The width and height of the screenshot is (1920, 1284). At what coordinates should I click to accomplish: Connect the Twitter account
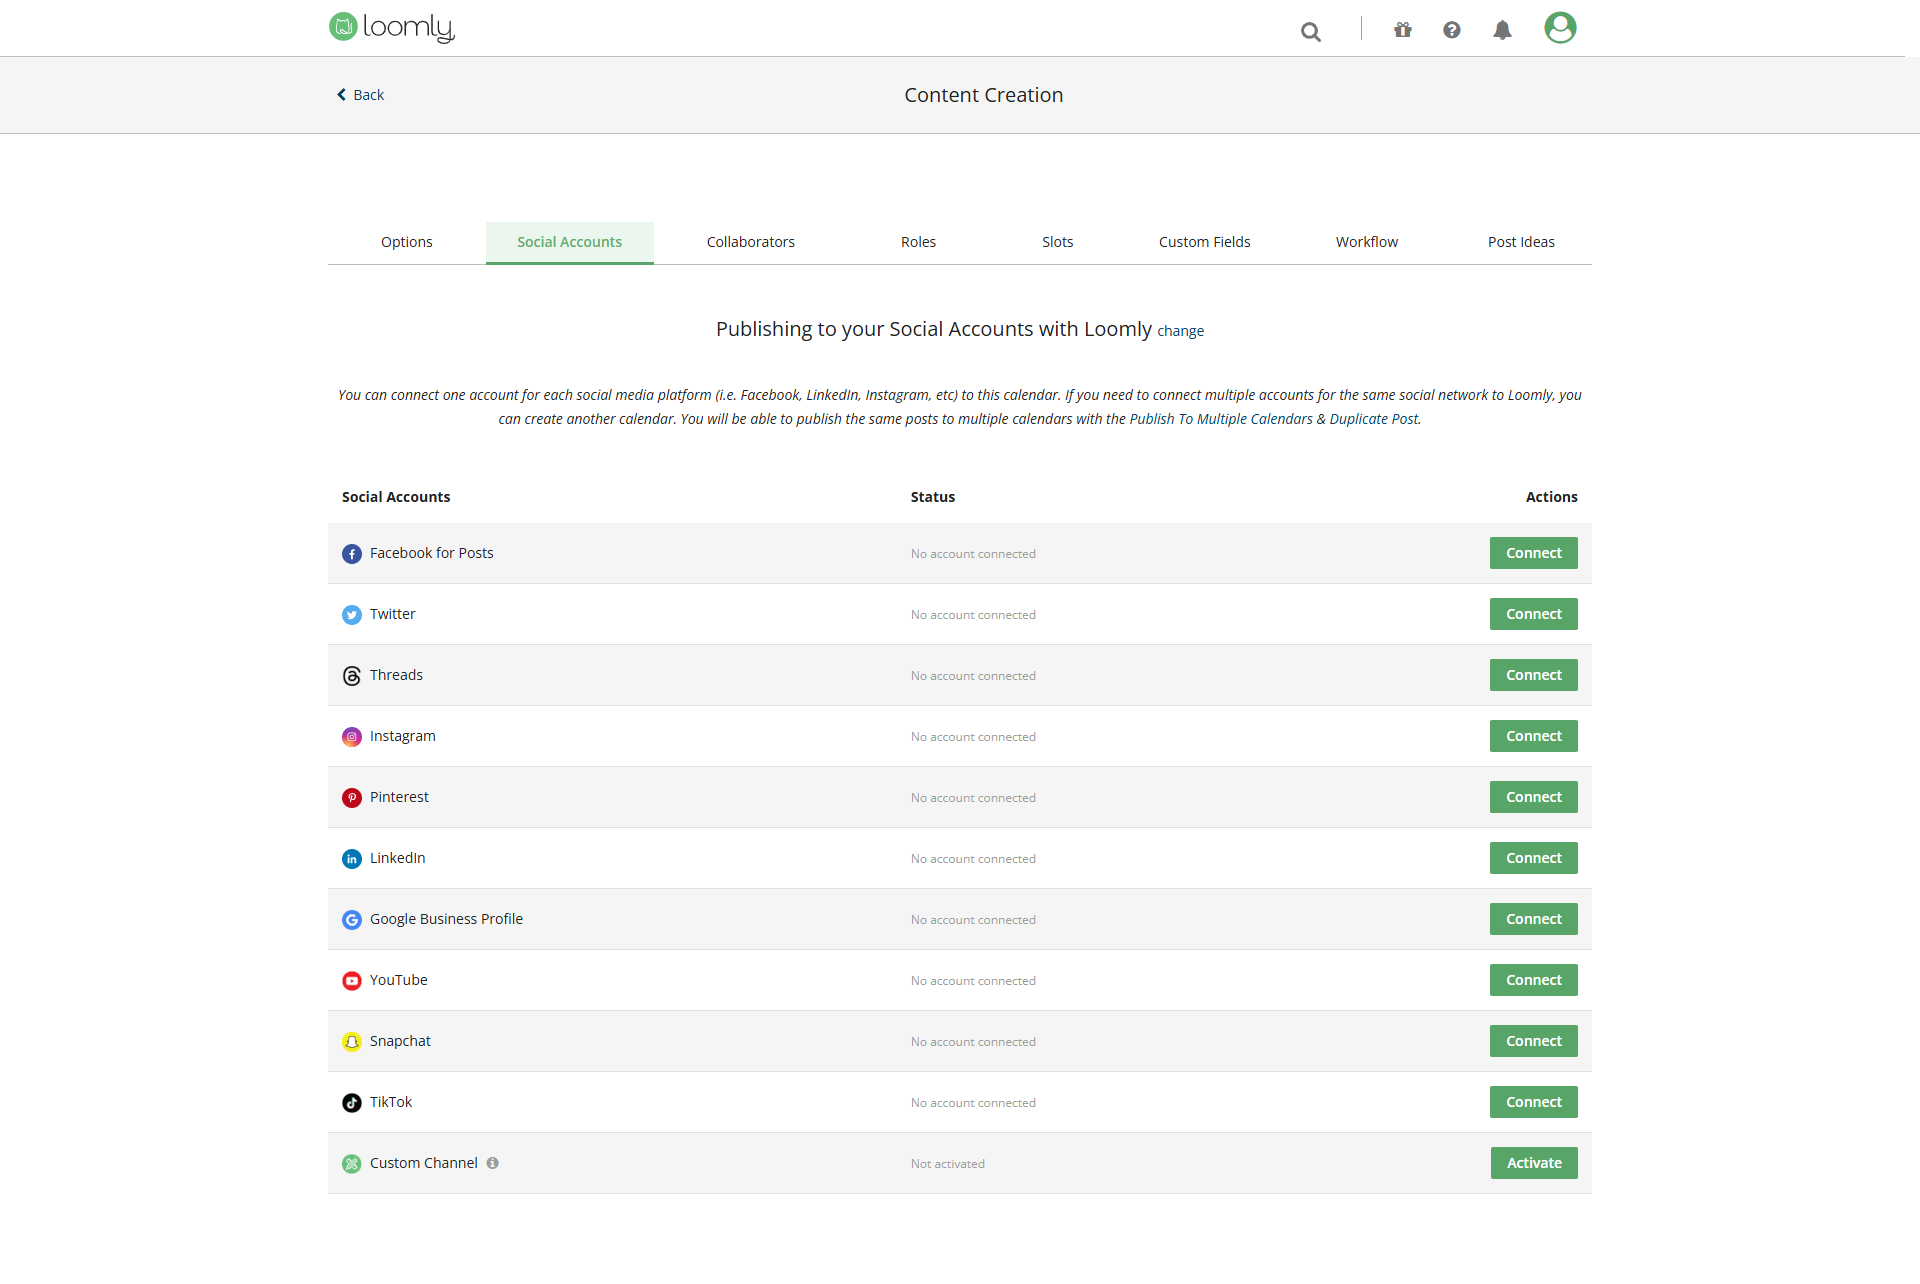click(x=1534, y=614)
